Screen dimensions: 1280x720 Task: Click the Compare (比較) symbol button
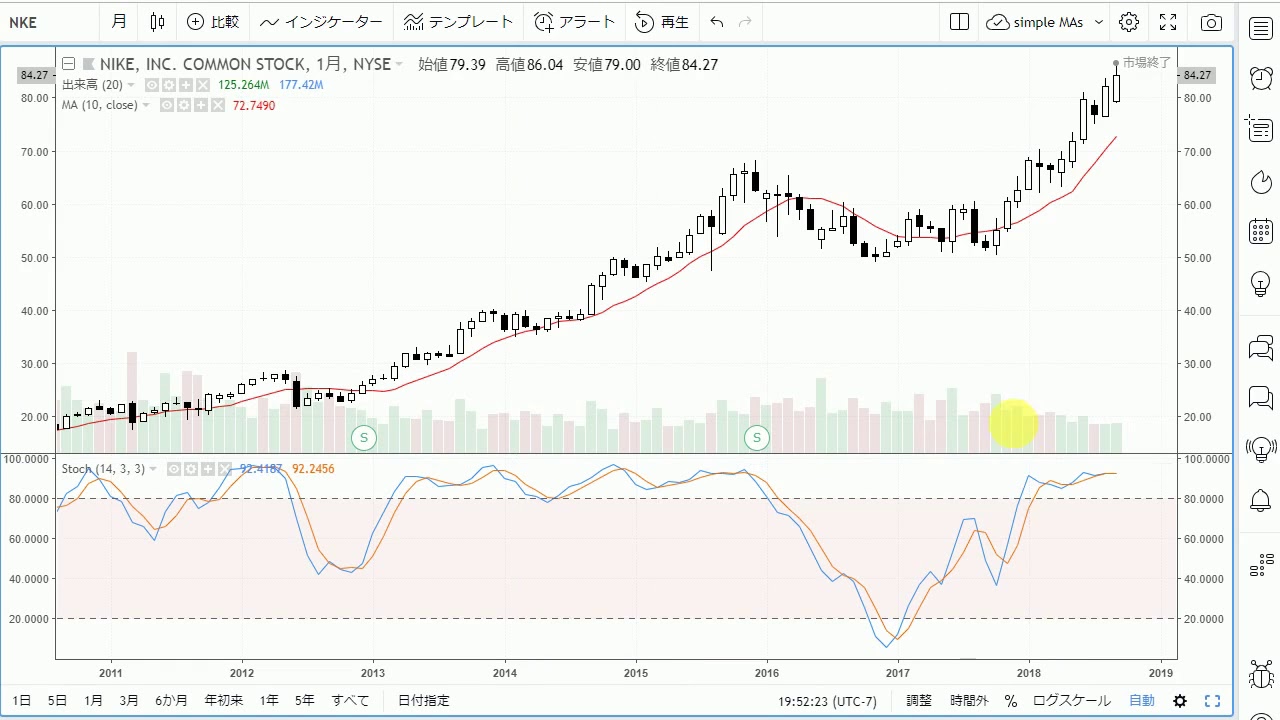pyautogui.click(x=213, y=22)
